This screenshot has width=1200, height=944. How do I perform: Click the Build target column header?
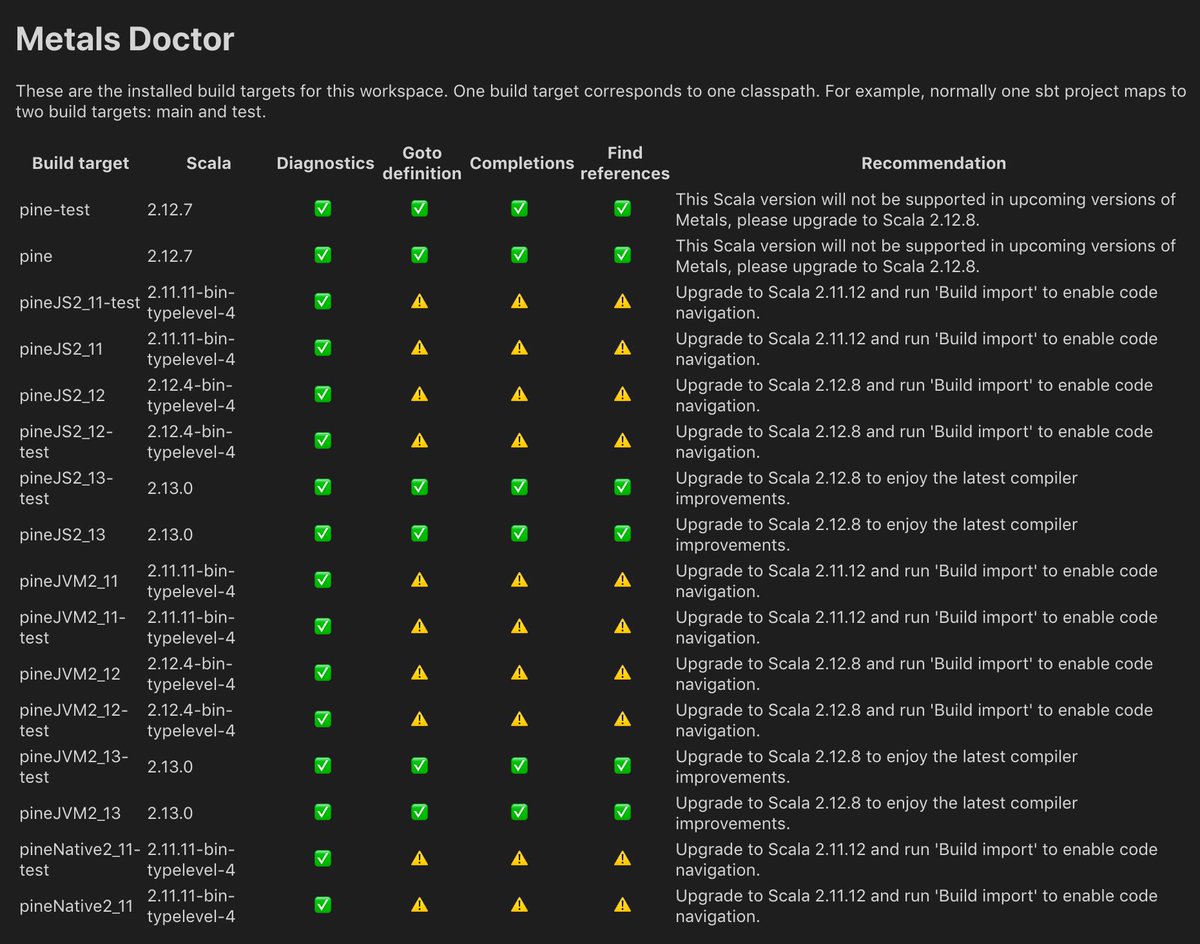(x=80, y=163)
